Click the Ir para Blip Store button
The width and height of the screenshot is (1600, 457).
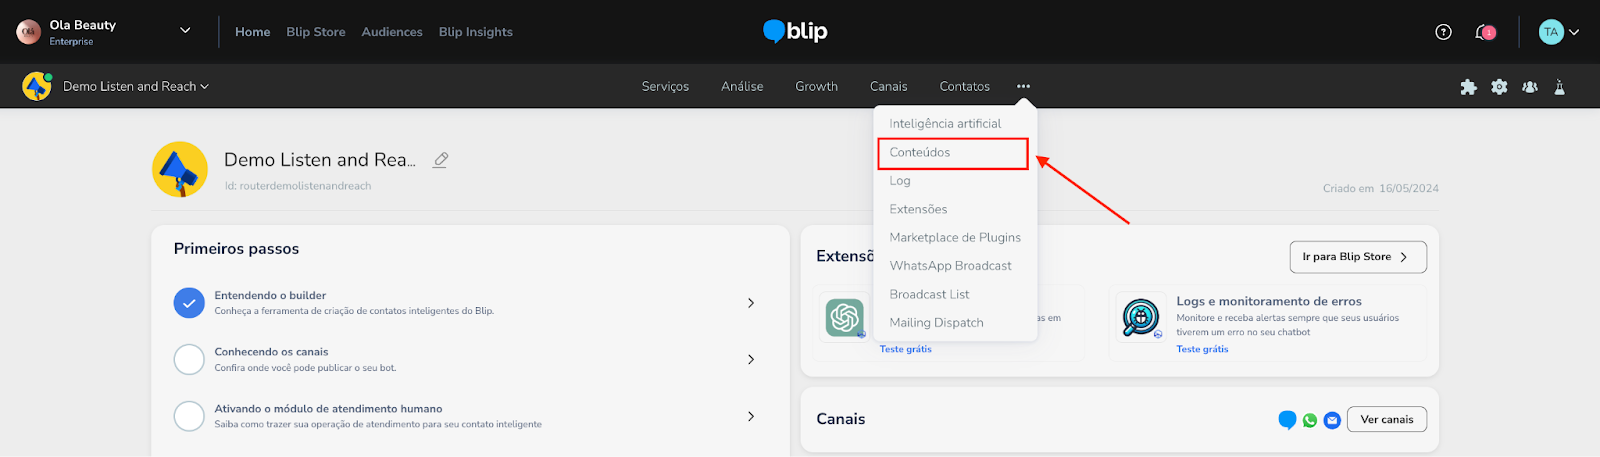pyautogui.click(x=1357, y=257)
